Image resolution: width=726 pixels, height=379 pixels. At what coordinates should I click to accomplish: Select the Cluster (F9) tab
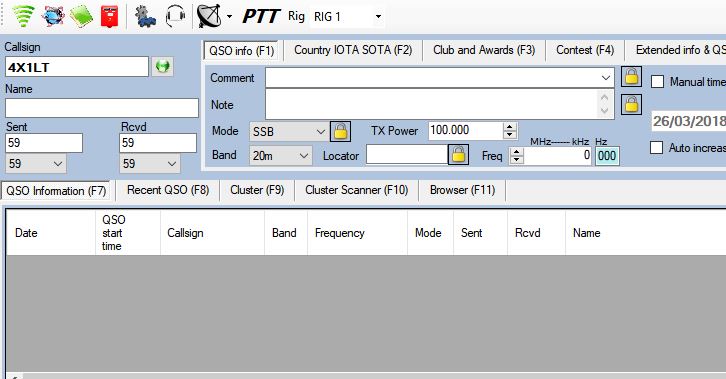point(257,190)
